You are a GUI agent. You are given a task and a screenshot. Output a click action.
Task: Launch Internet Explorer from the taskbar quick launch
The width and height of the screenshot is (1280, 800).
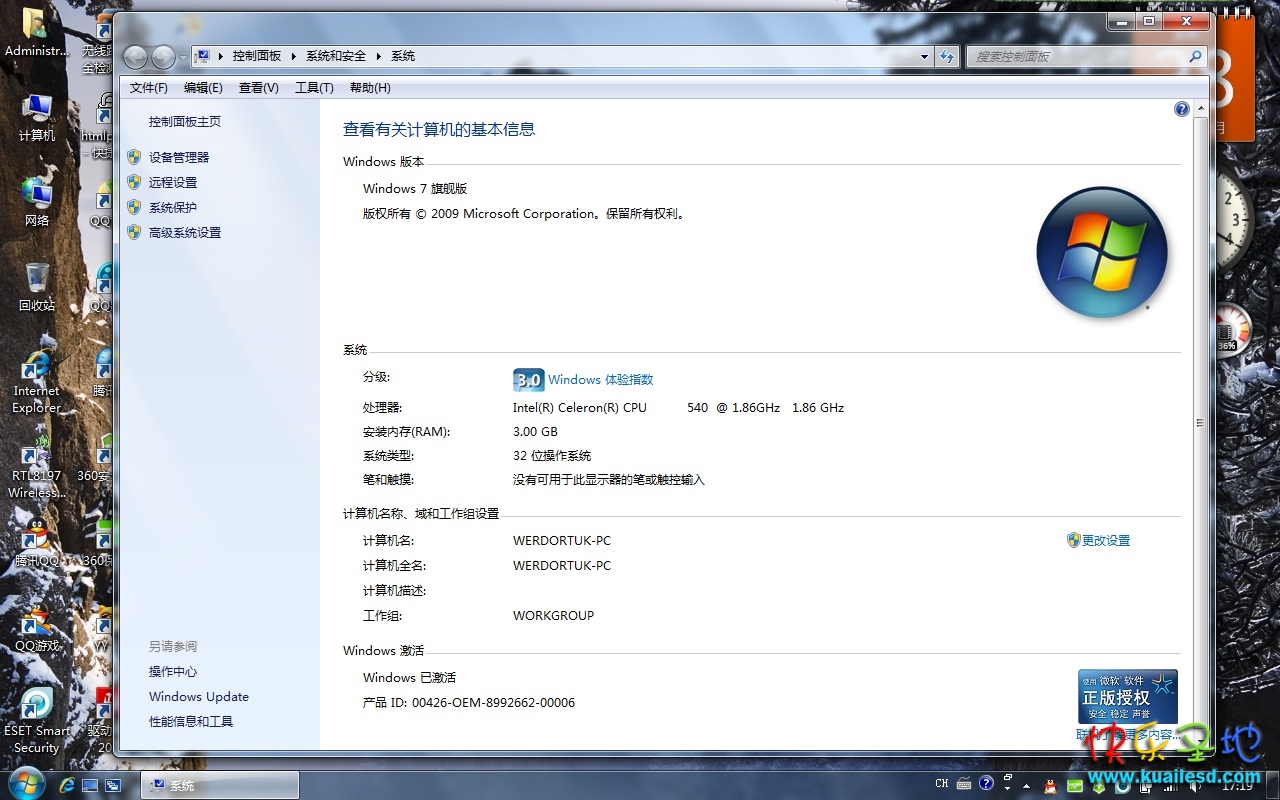(68, 785)
